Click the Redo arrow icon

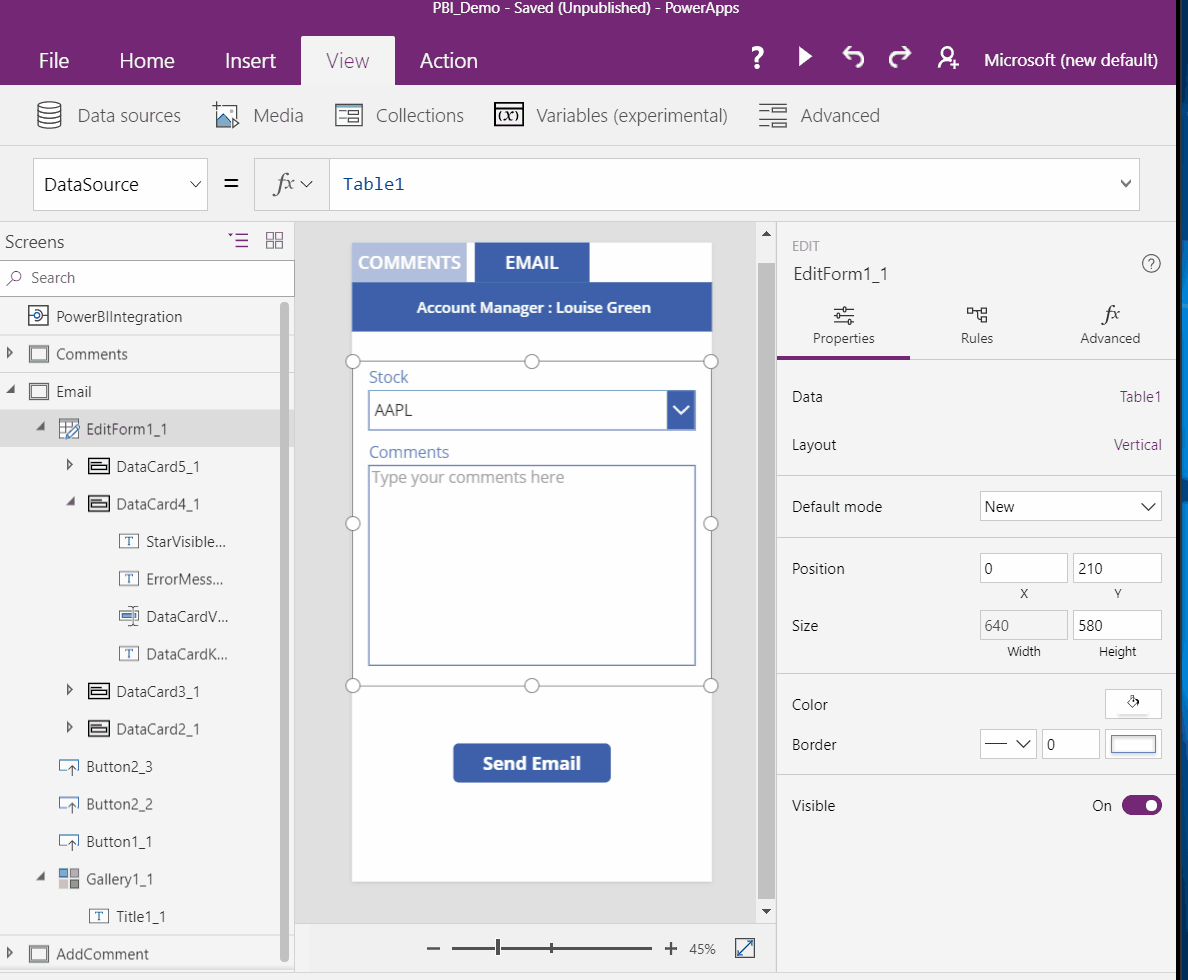tap(900, 58)
